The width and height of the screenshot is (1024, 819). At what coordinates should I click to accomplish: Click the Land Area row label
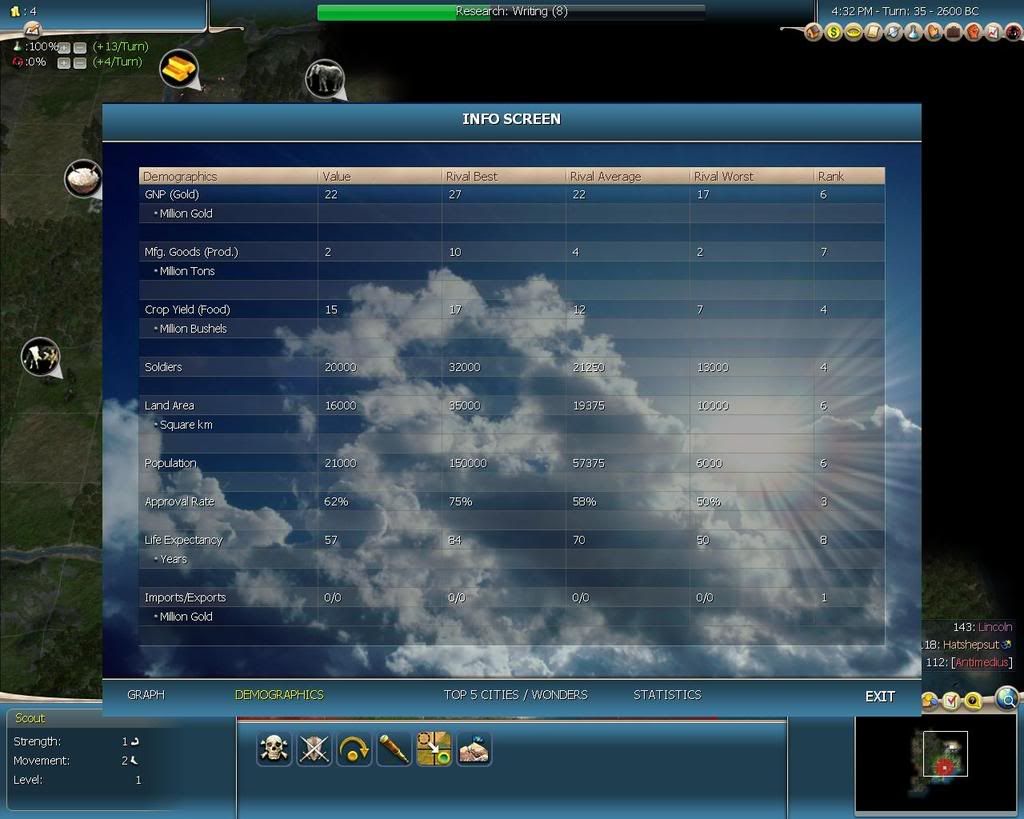coord(169,406)
